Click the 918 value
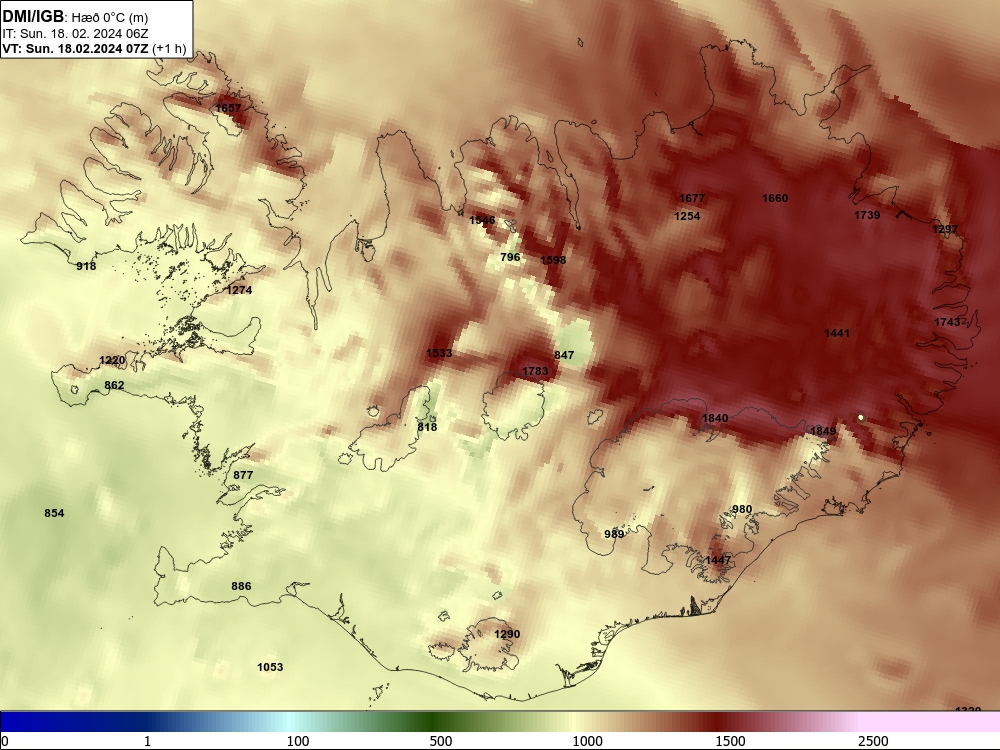This screenshot has width=1000, height=750. click(86, 266)
